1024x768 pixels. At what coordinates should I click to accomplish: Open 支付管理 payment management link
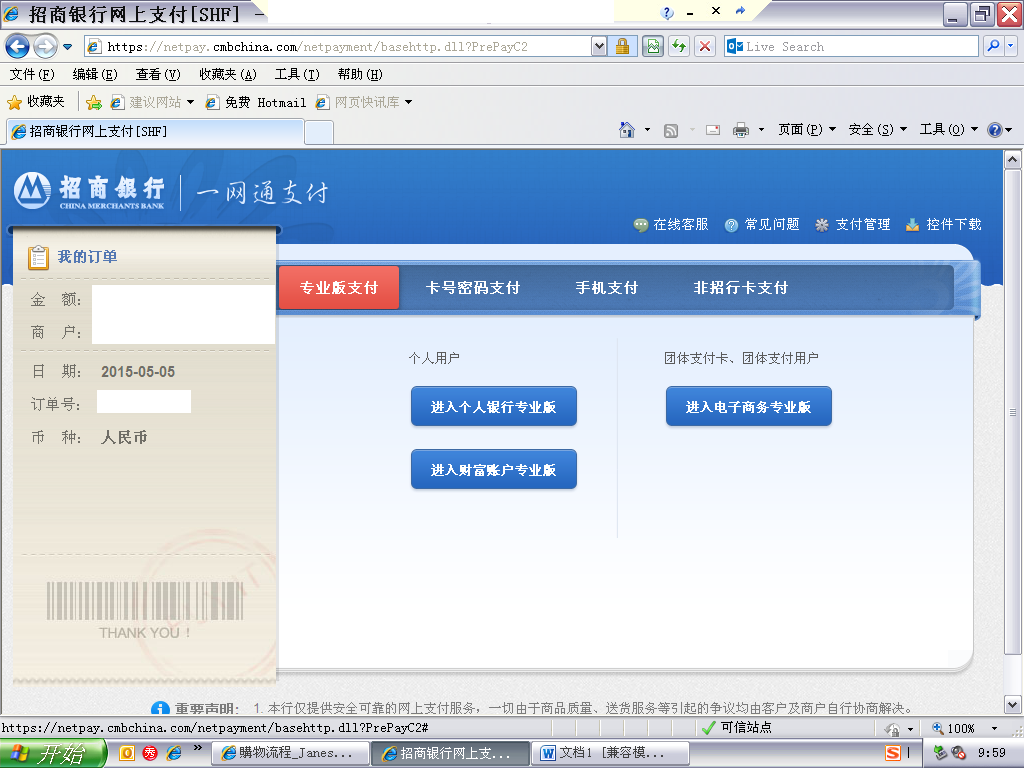click(x=853, y=225)
